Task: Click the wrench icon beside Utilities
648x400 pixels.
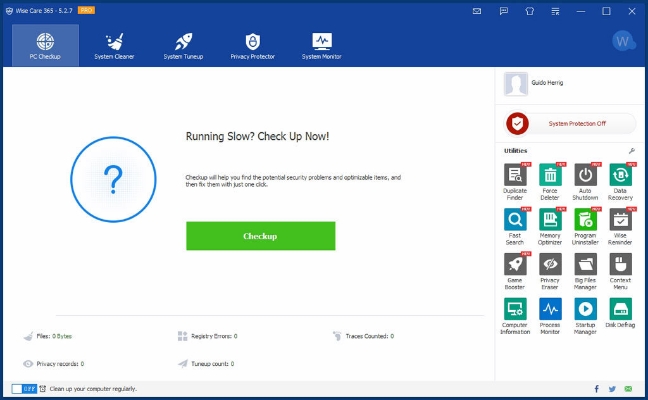Action: pos(631,151)
